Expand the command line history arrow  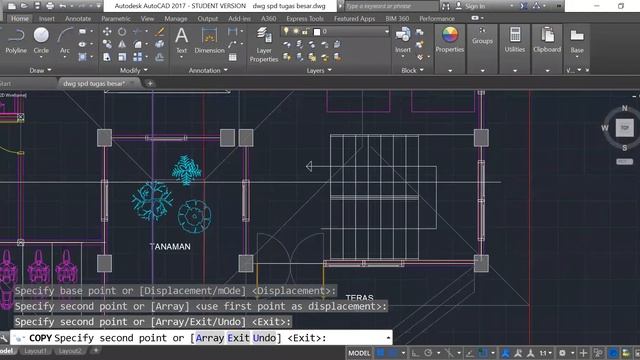[x=388, y=338]
